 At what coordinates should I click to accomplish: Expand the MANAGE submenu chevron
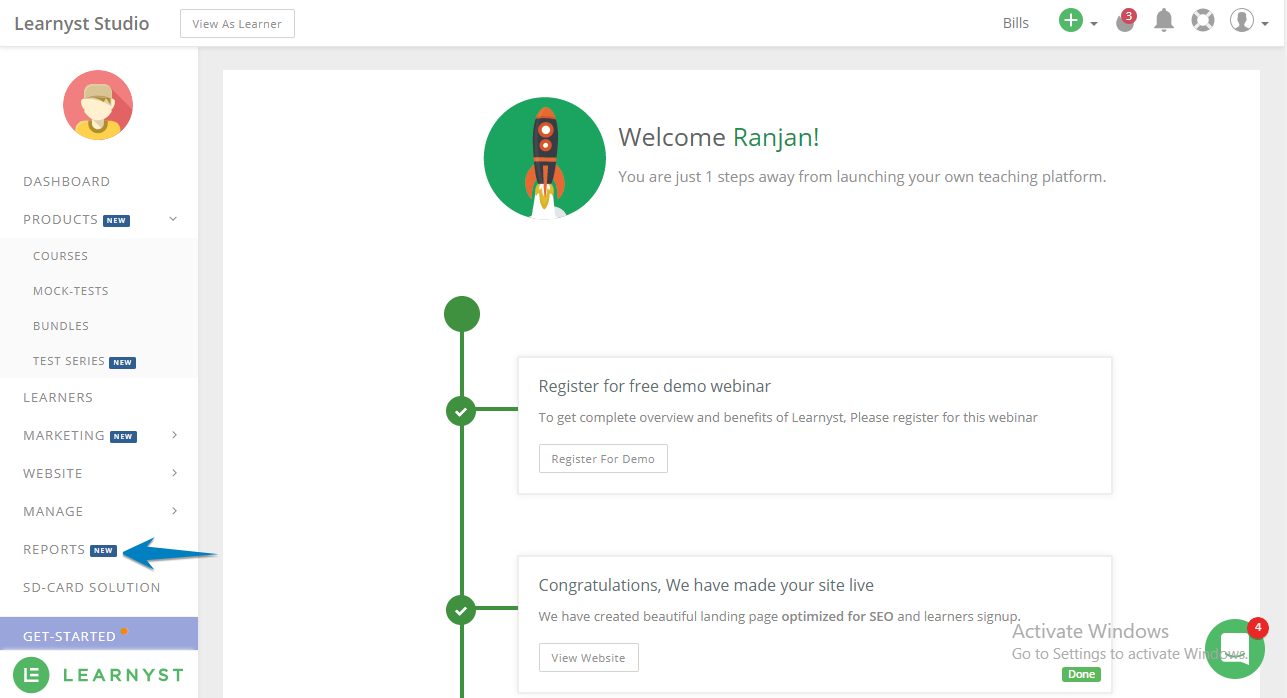coord(174,511)
